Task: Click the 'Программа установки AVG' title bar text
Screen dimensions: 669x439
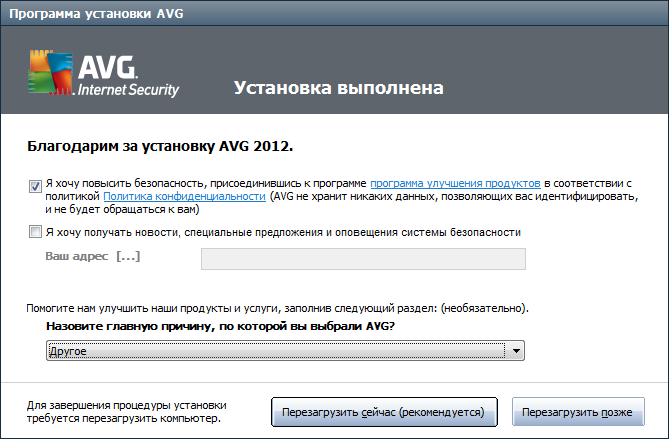Action: (96, 14)
